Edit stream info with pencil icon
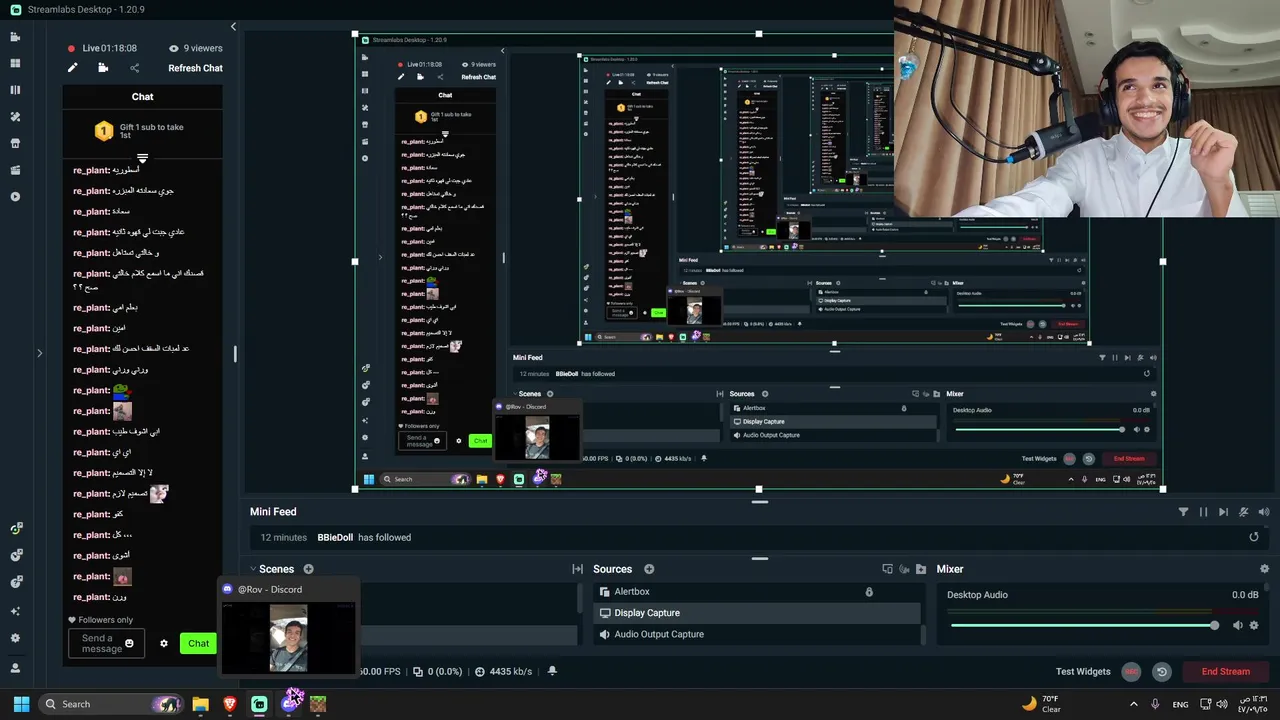The height and width of the screenshot is (720, 1280). tap(72, 68)
